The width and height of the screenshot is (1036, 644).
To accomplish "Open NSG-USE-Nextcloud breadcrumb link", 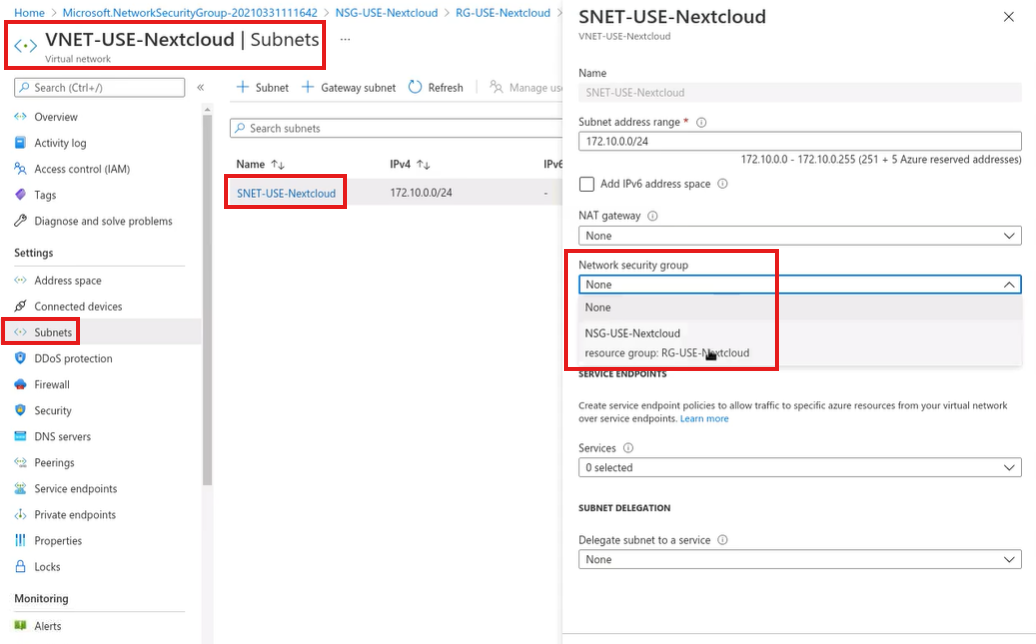I will point(387,13).
